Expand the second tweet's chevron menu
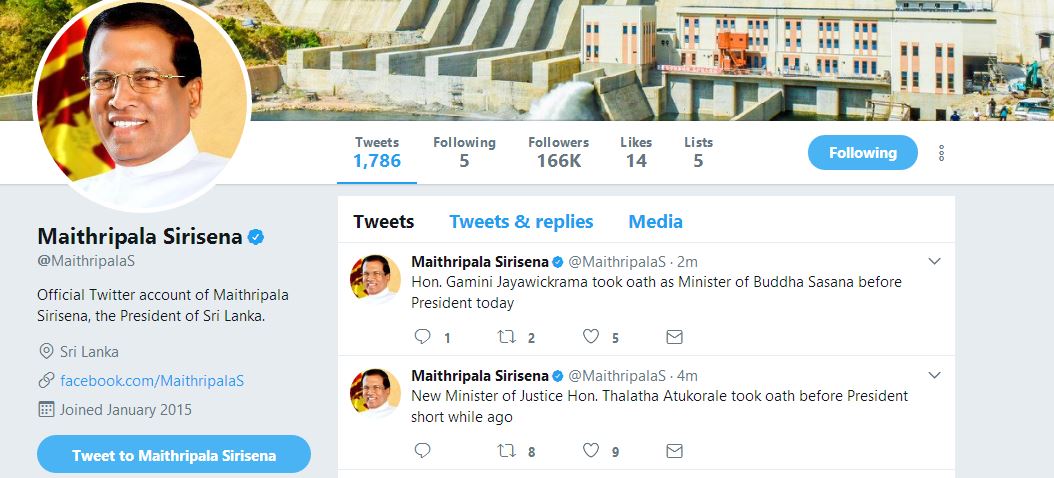Screen dimensions: 1054x478 tap(934, 375)
